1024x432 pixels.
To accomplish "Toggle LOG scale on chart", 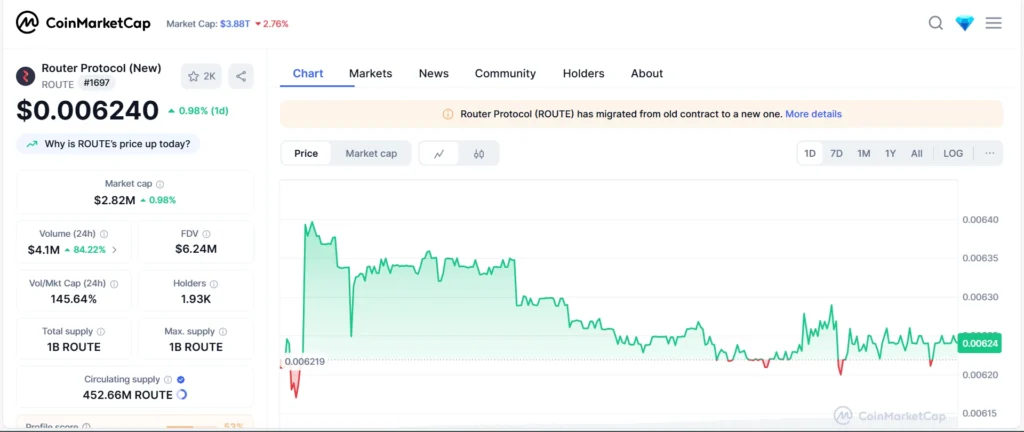I will tap(953, 153).
